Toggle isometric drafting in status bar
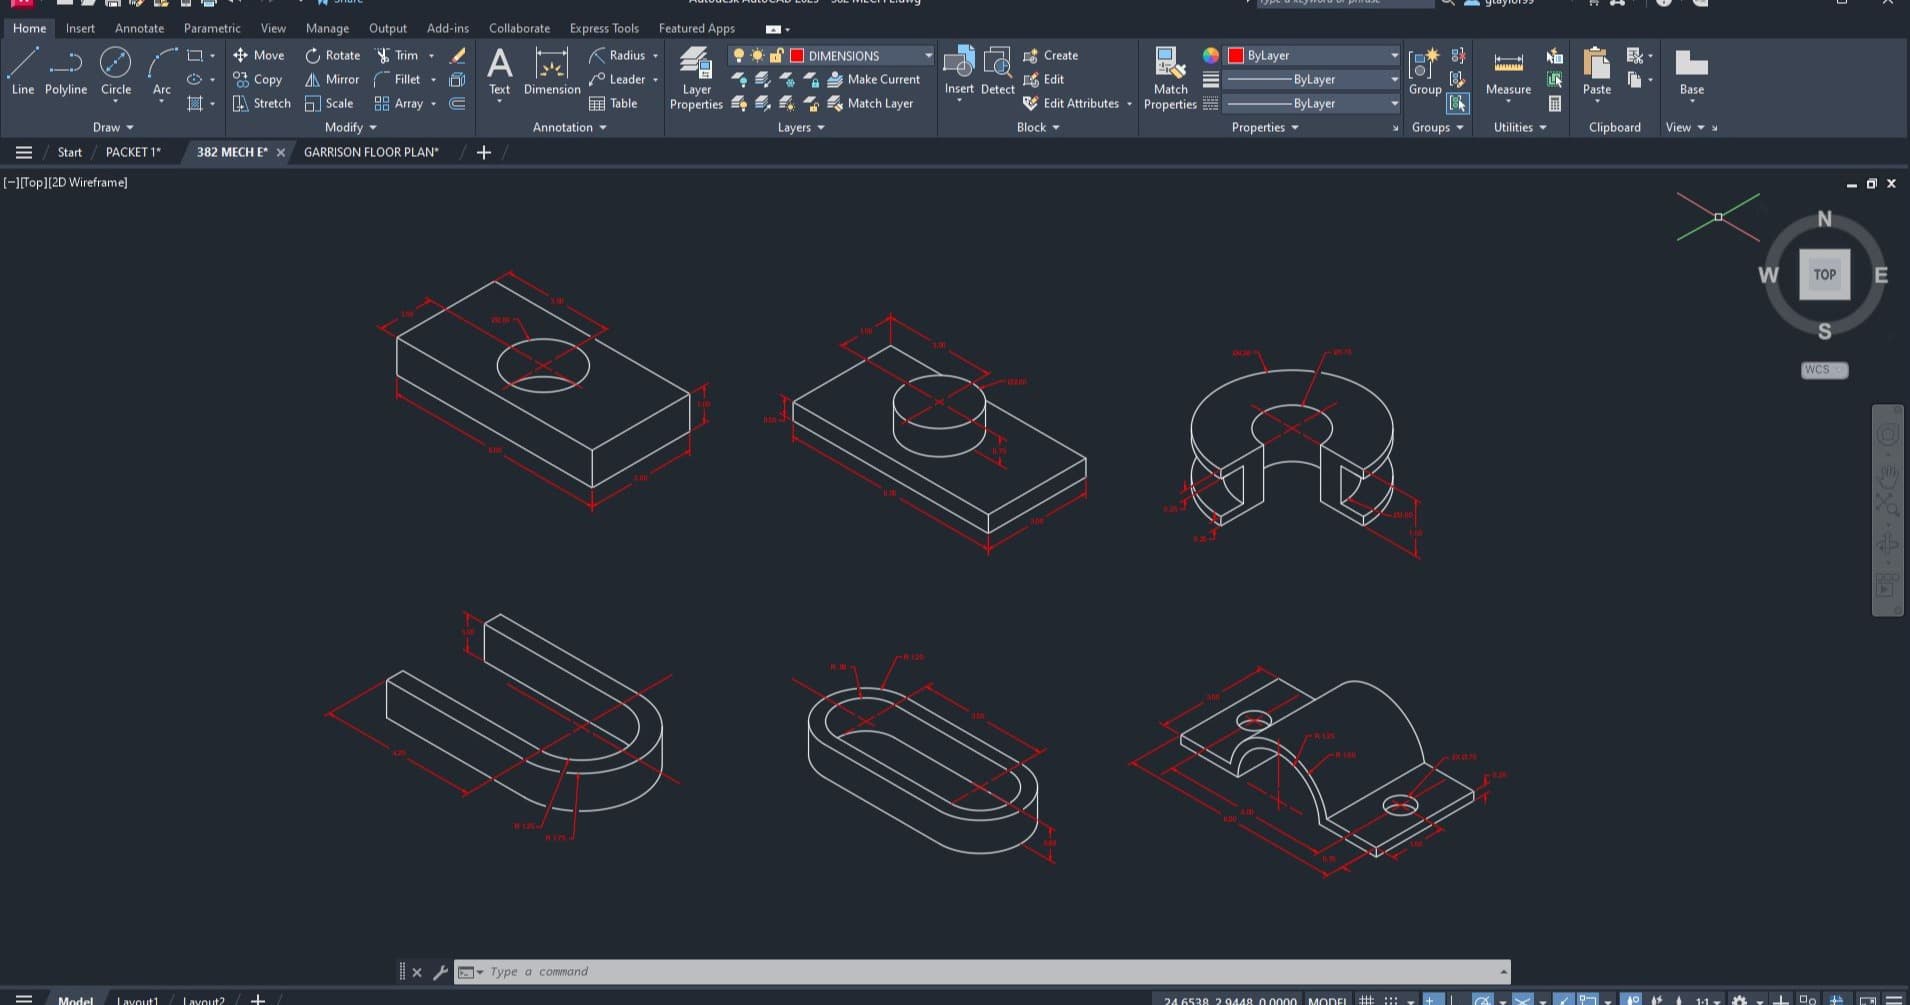Image resolution: width=1910 pixels, height=1005 pixels. [x=1522, y=1000]
